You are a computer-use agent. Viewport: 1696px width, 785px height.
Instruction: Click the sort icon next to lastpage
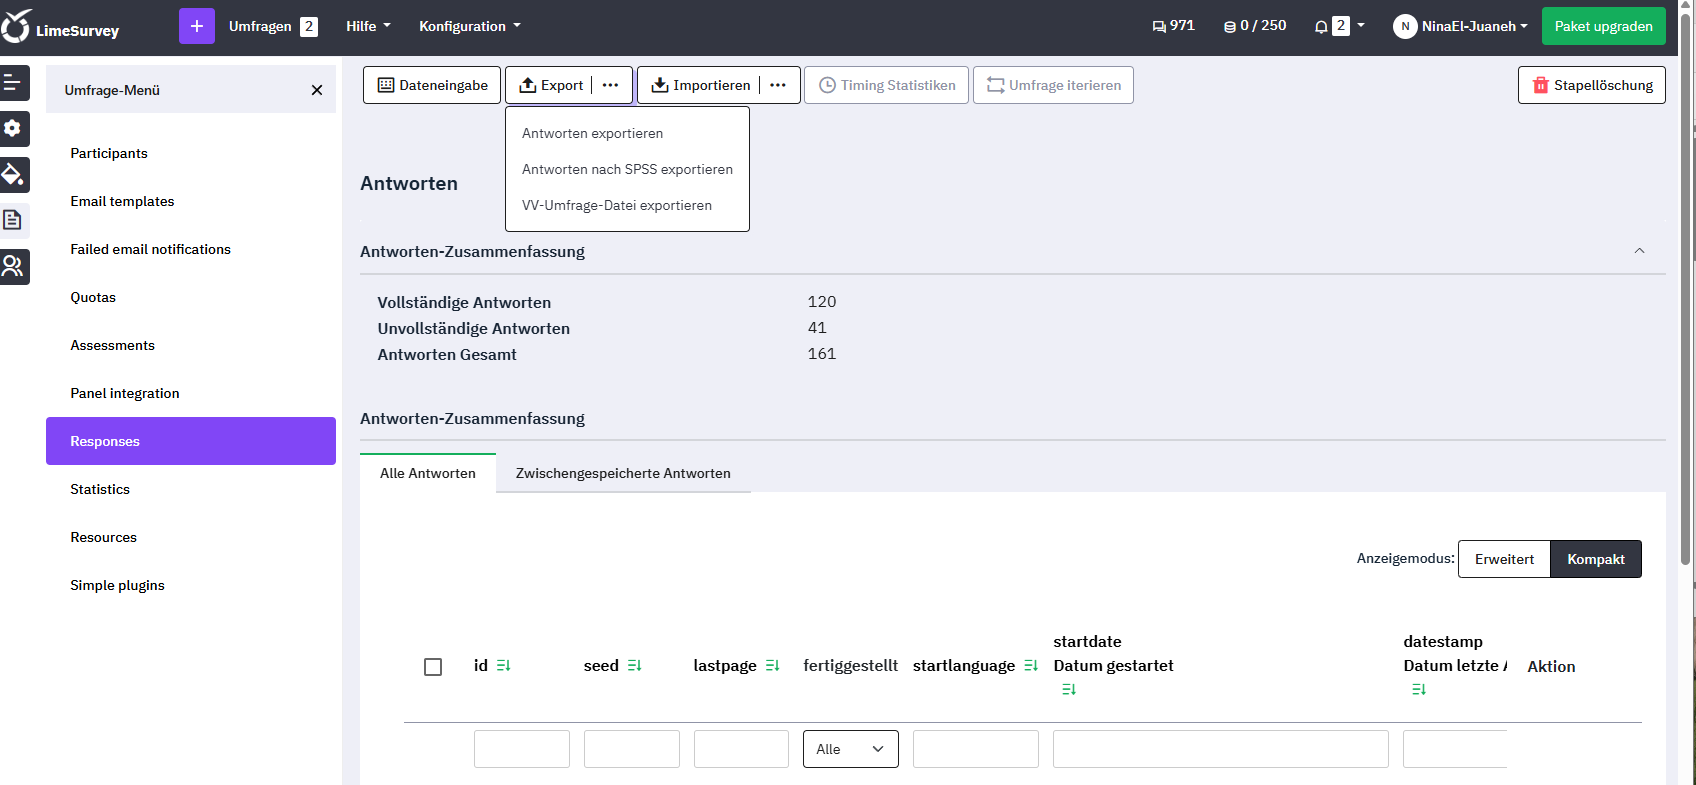[x=772, y=666]
